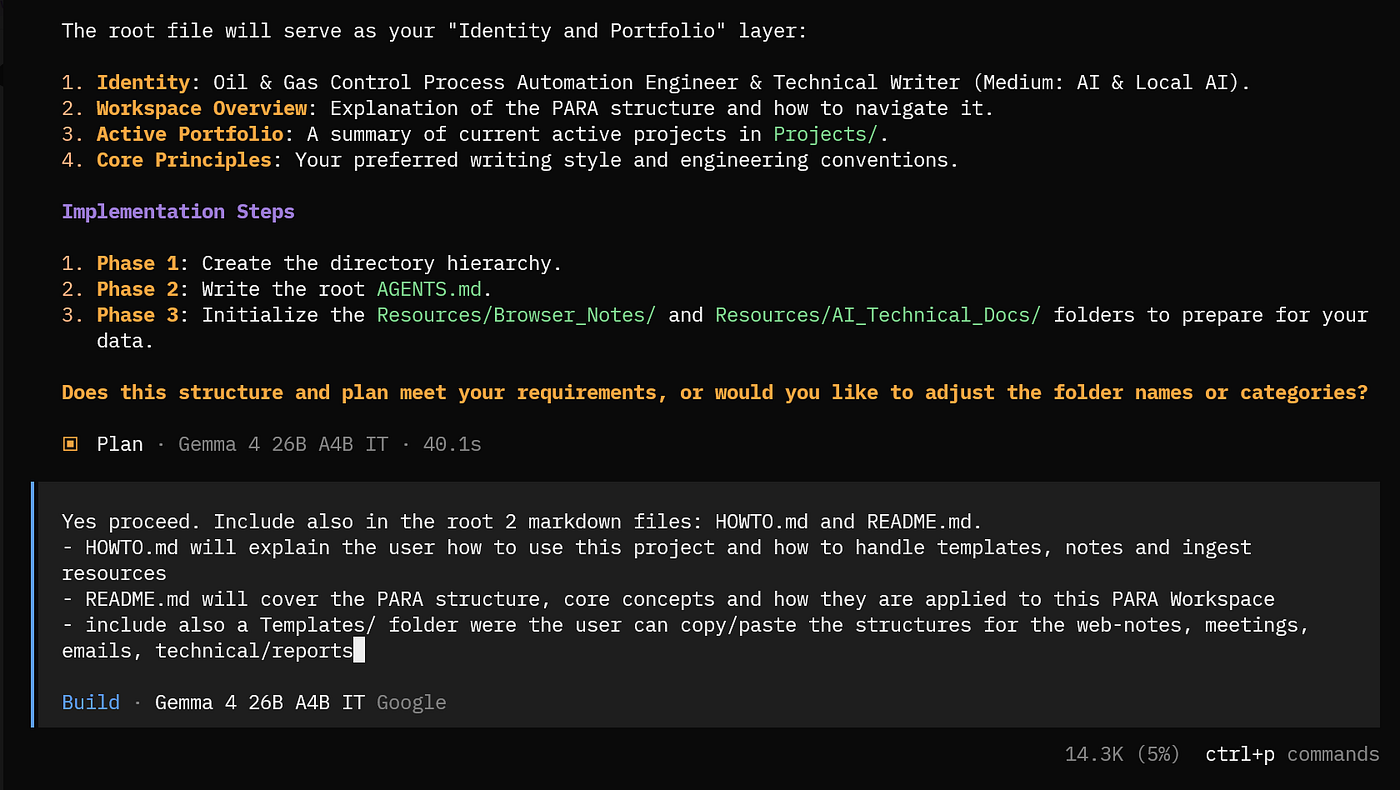Image resolution: width=1400 pixels, height=790 pixels.
Task: Click the Implementation Steps heading
Action: (x=178, y=211)
